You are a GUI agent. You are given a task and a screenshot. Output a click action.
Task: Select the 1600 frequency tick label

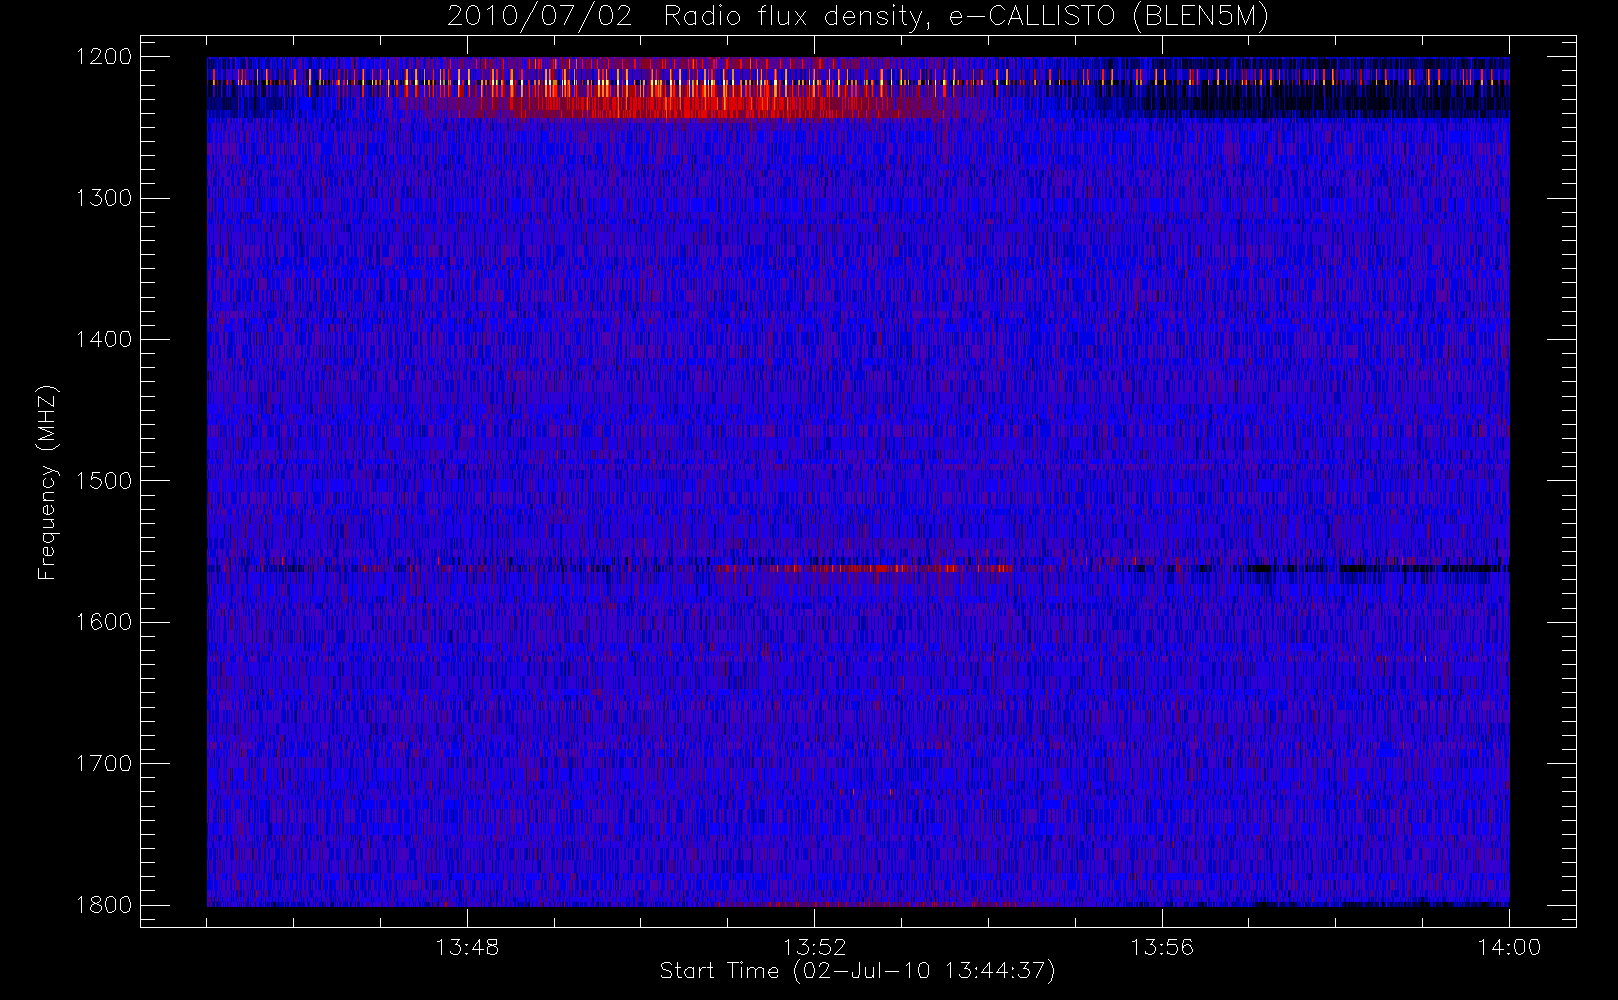click(x=105, y=622)
